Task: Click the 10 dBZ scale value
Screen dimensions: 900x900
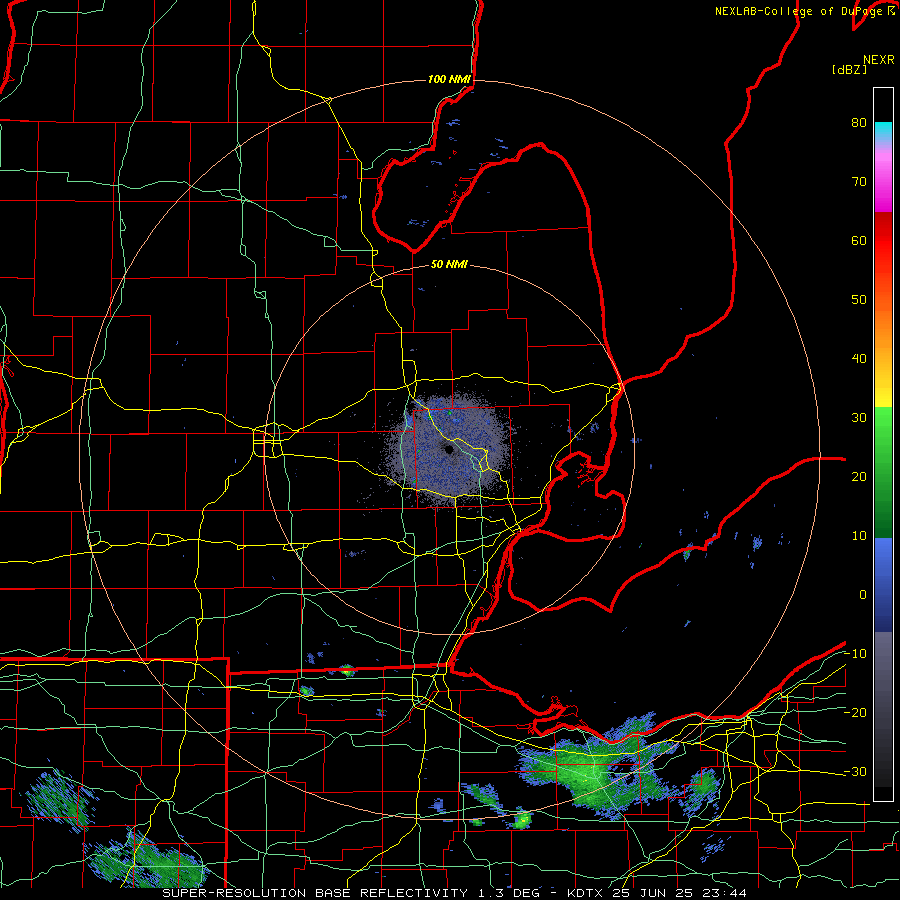Action: coord(859,536)
